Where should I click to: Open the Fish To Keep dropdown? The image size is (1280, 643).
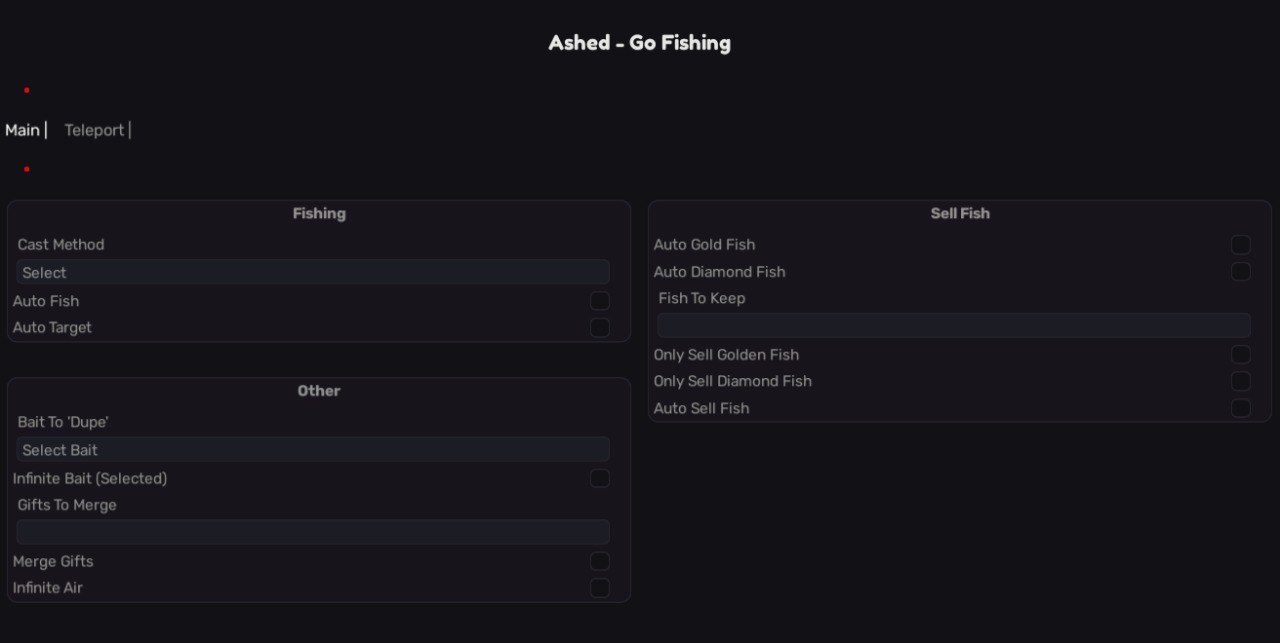953,325
